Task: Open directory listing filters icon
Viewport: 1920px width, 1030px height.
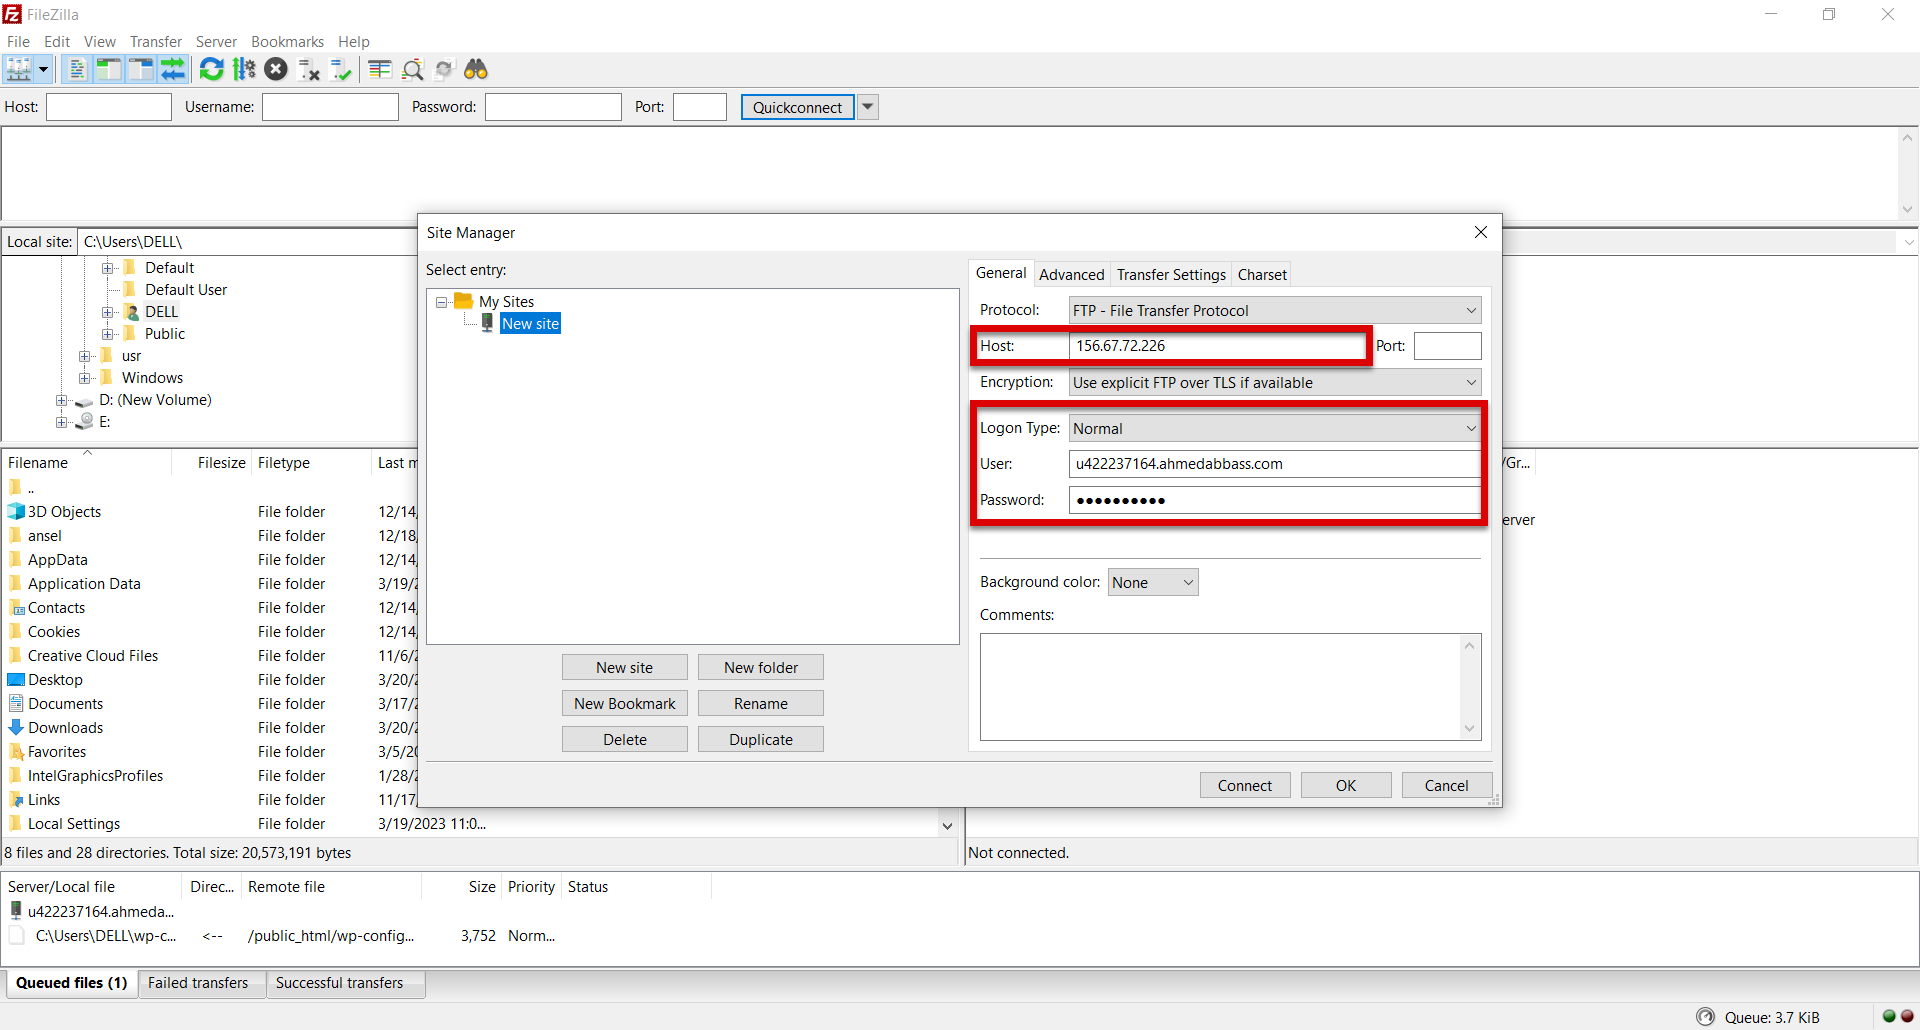Action: tap(380, 69)
